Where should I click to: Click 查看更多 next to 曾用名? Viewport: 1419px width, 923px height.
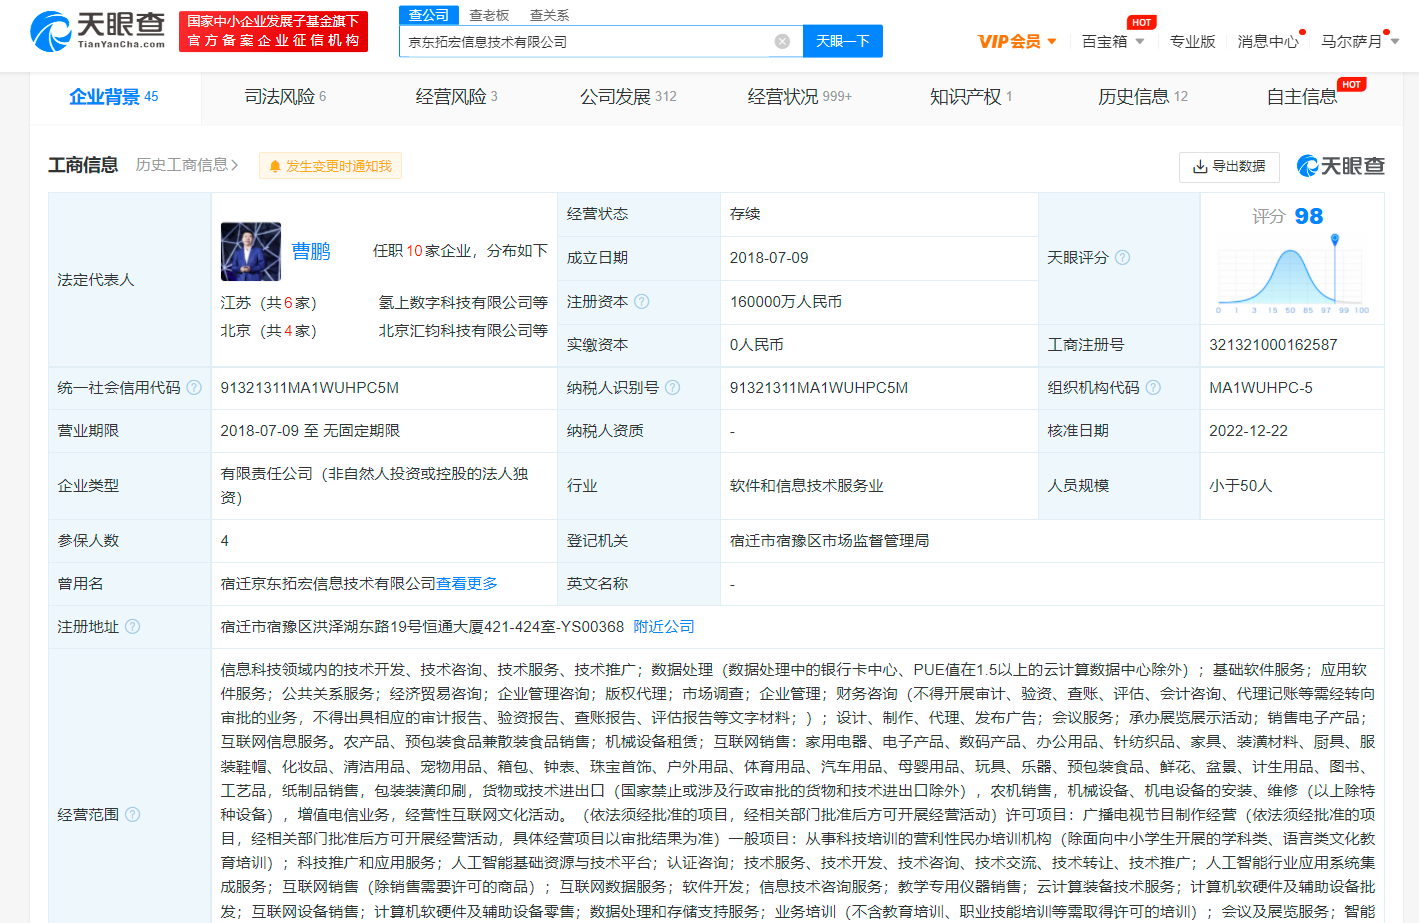pyautogui.click(x=467, y=583)
